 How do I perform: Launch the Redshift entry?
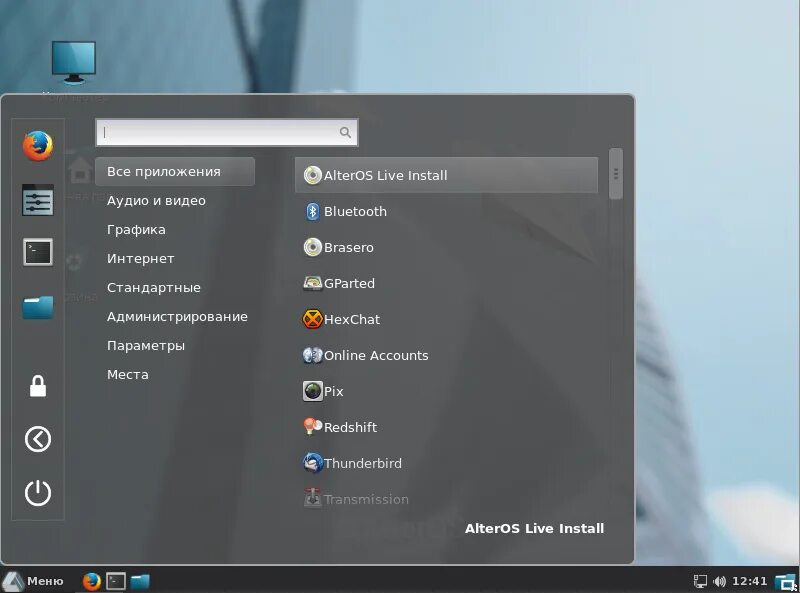coord(446,427)
